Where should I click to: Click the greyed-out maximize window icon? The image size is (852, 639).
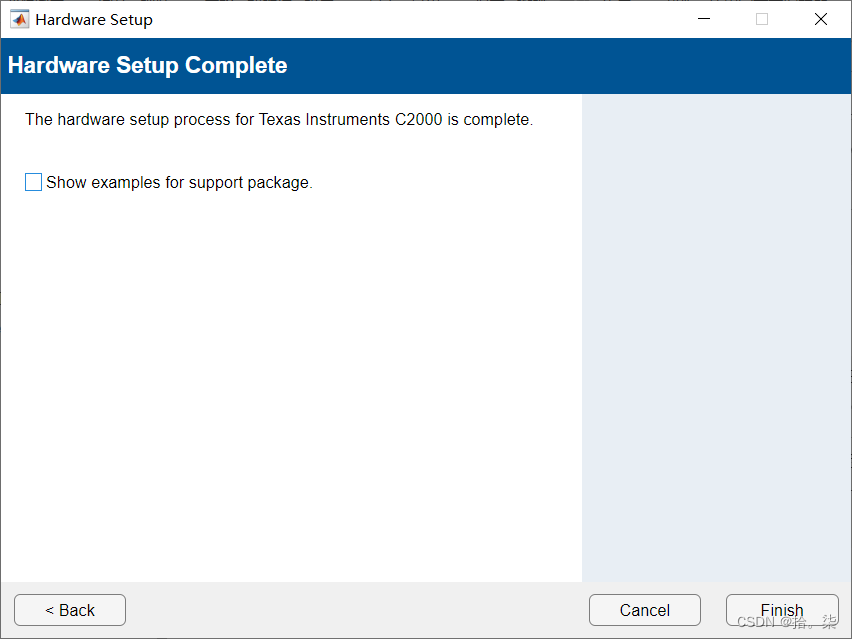click(762, 19)
